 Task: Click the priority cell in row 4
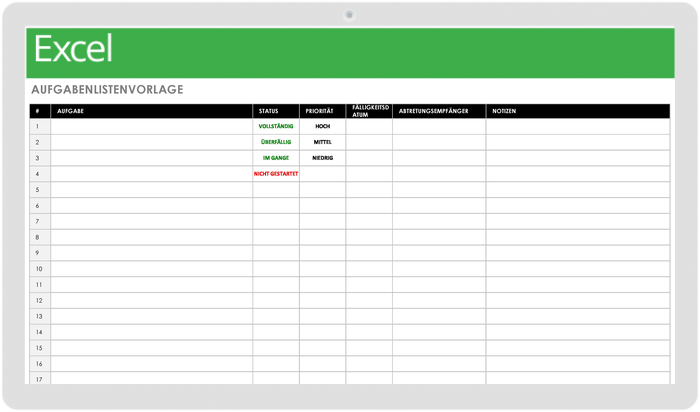[322, 174]
